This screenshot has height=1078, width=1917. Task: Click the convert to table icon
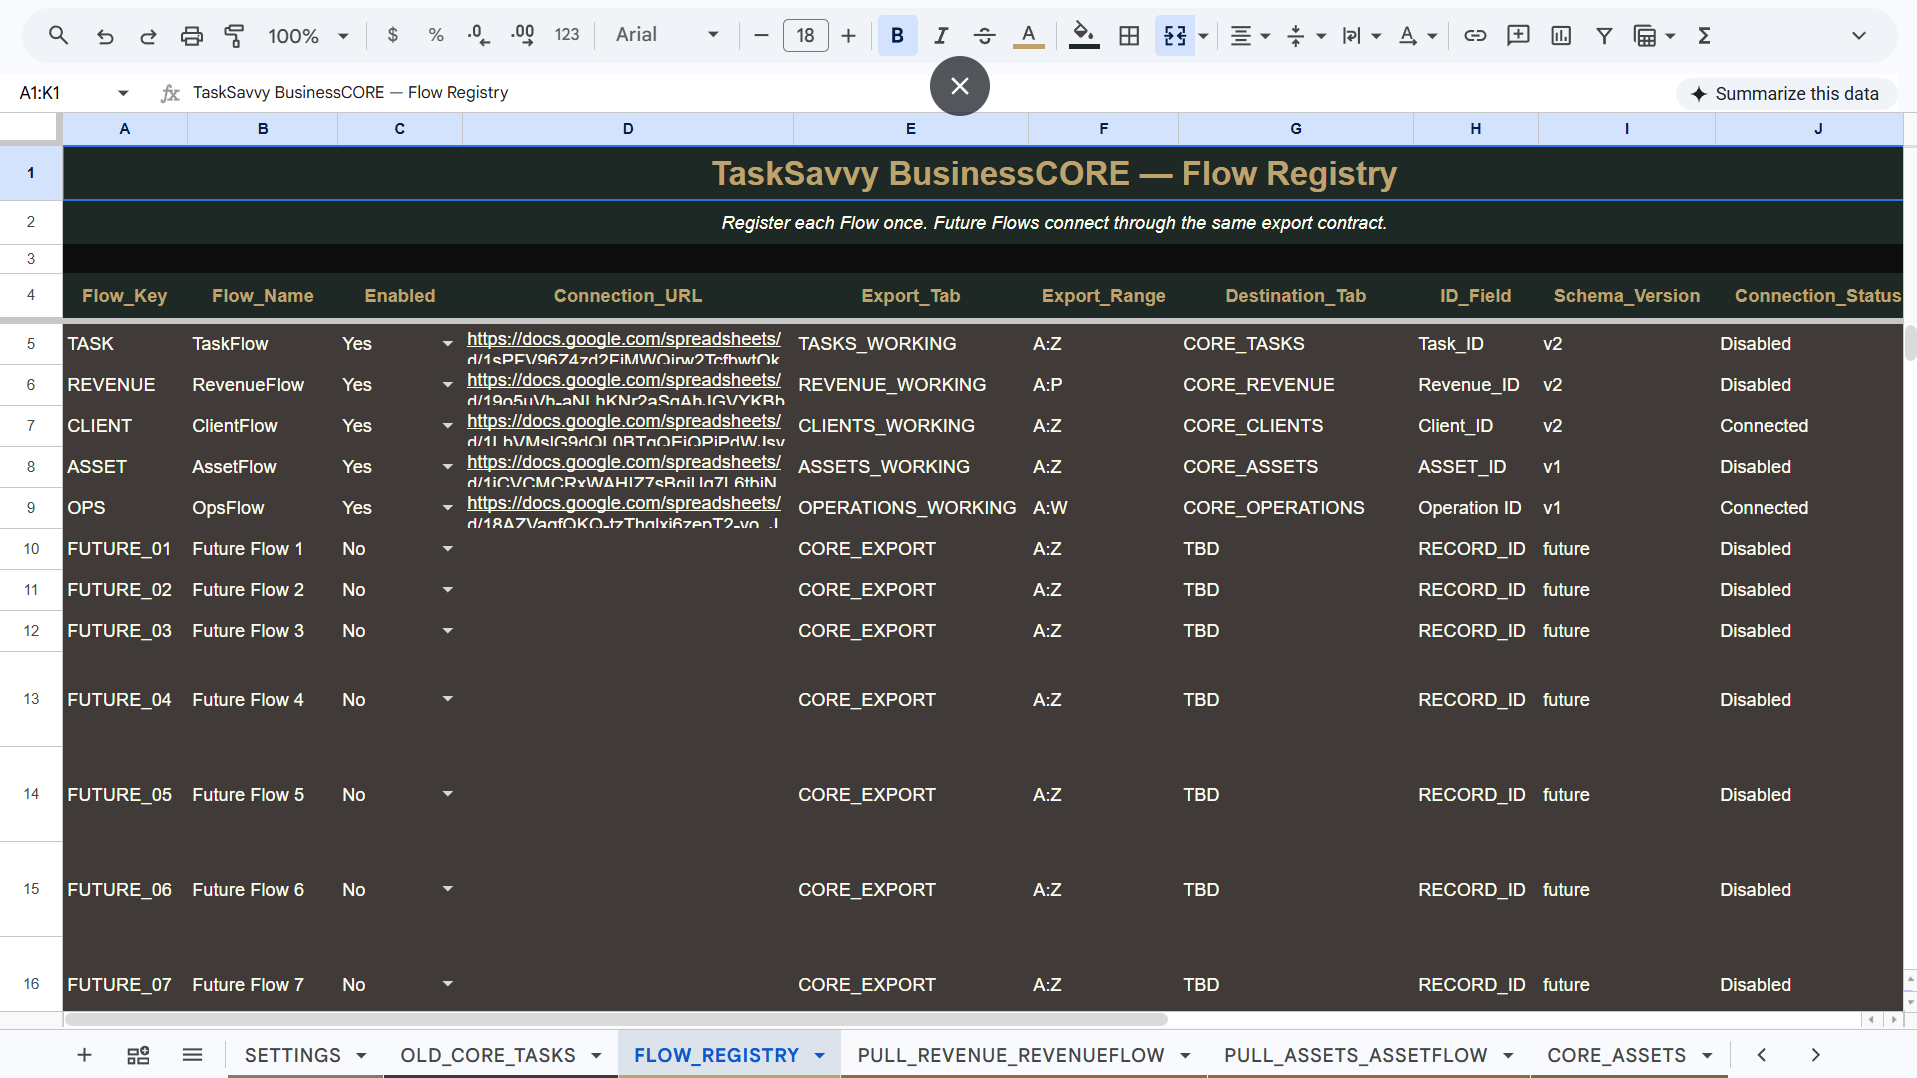click(138, 1055)
